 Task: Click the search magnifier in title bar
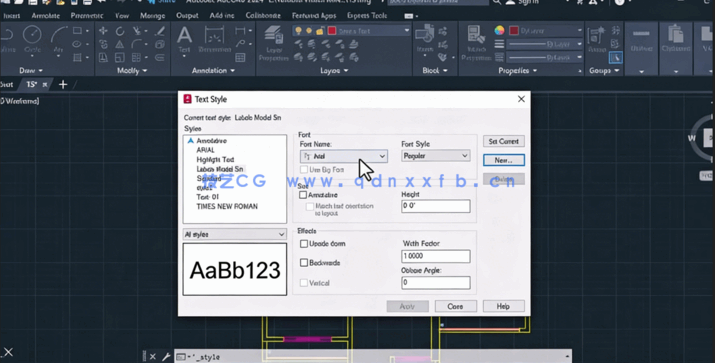497,2
